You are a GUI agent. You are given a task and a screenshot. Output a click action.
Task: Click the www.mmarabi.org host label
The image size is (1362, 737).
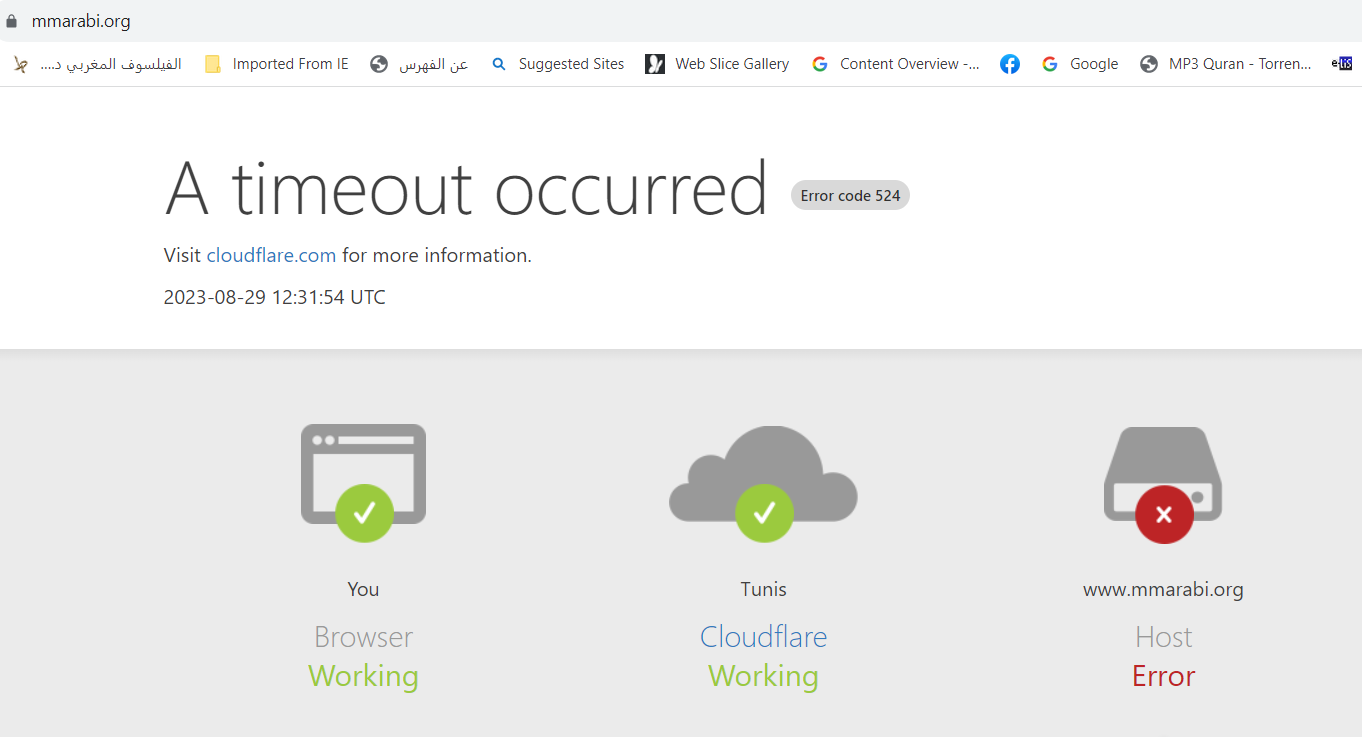pyautogui.click(x=1163, y=589)
